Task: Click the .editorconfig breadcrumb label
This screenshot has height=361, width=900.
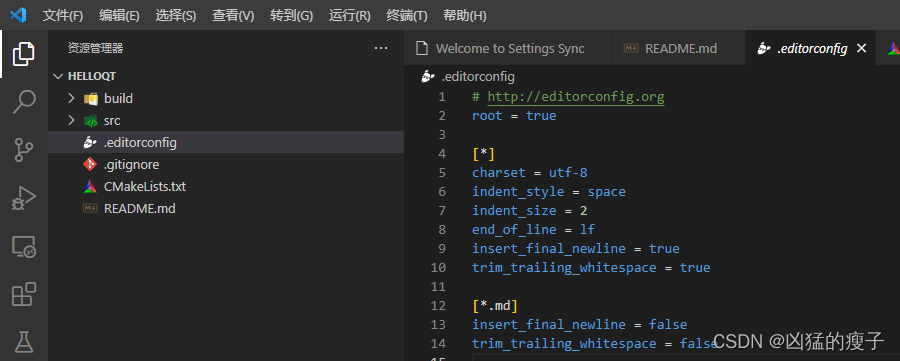Action: point(478,76)
